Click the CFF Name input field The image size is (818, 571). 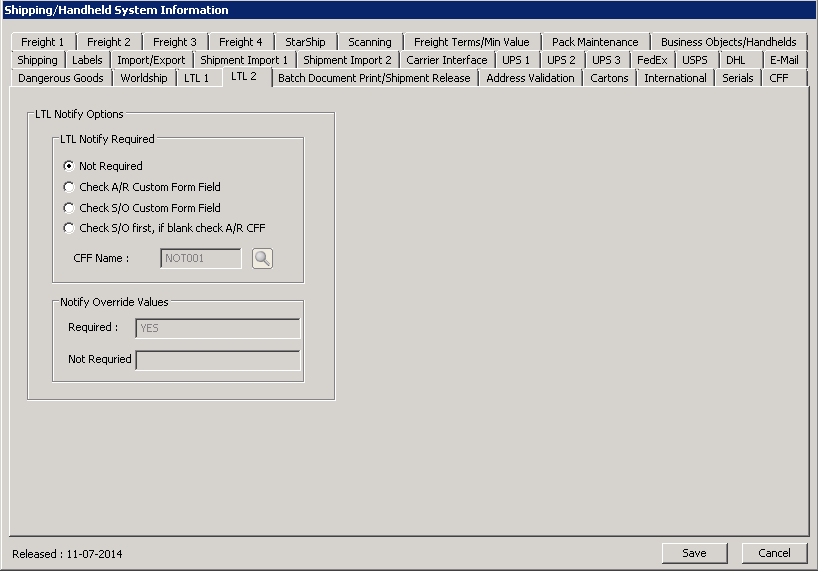click(x=201, y=259)
